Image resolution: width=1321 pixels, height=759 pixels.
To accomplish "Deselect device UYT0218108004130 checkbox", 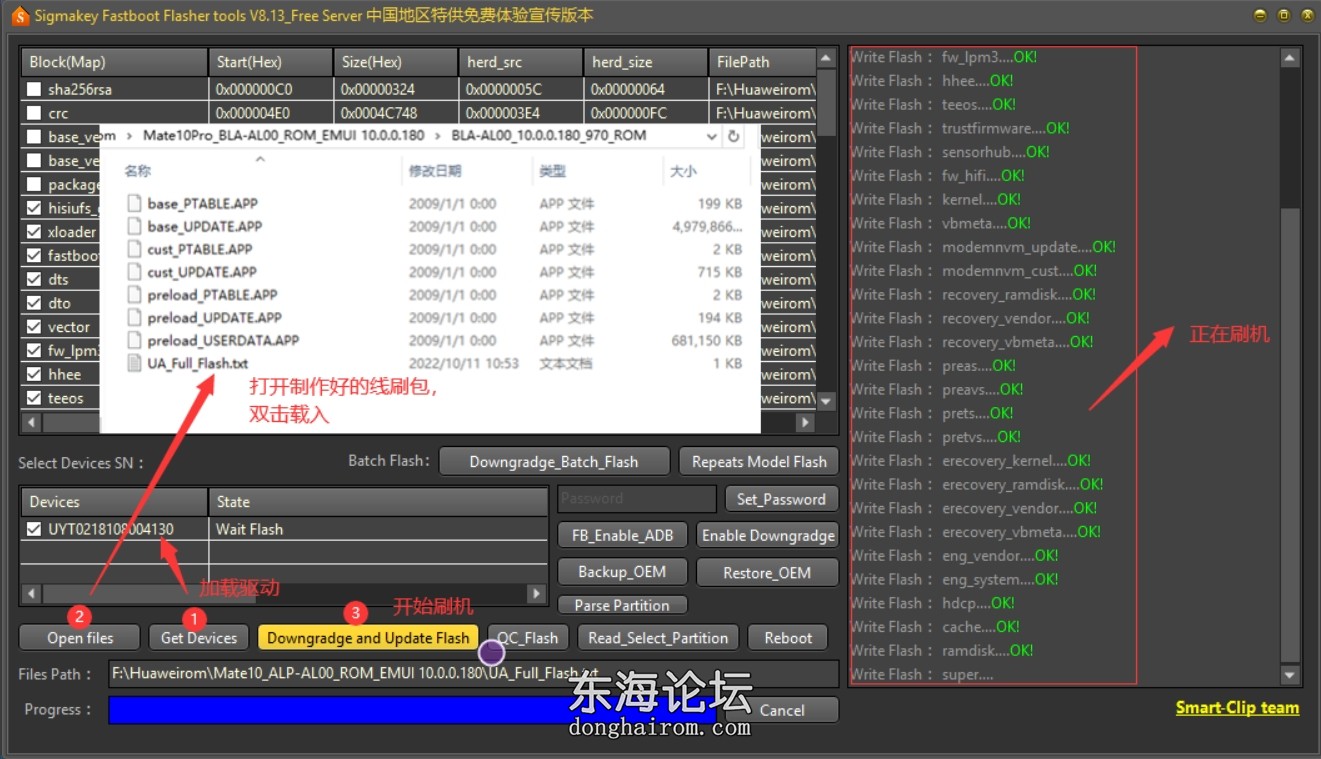I will [34, 529].
